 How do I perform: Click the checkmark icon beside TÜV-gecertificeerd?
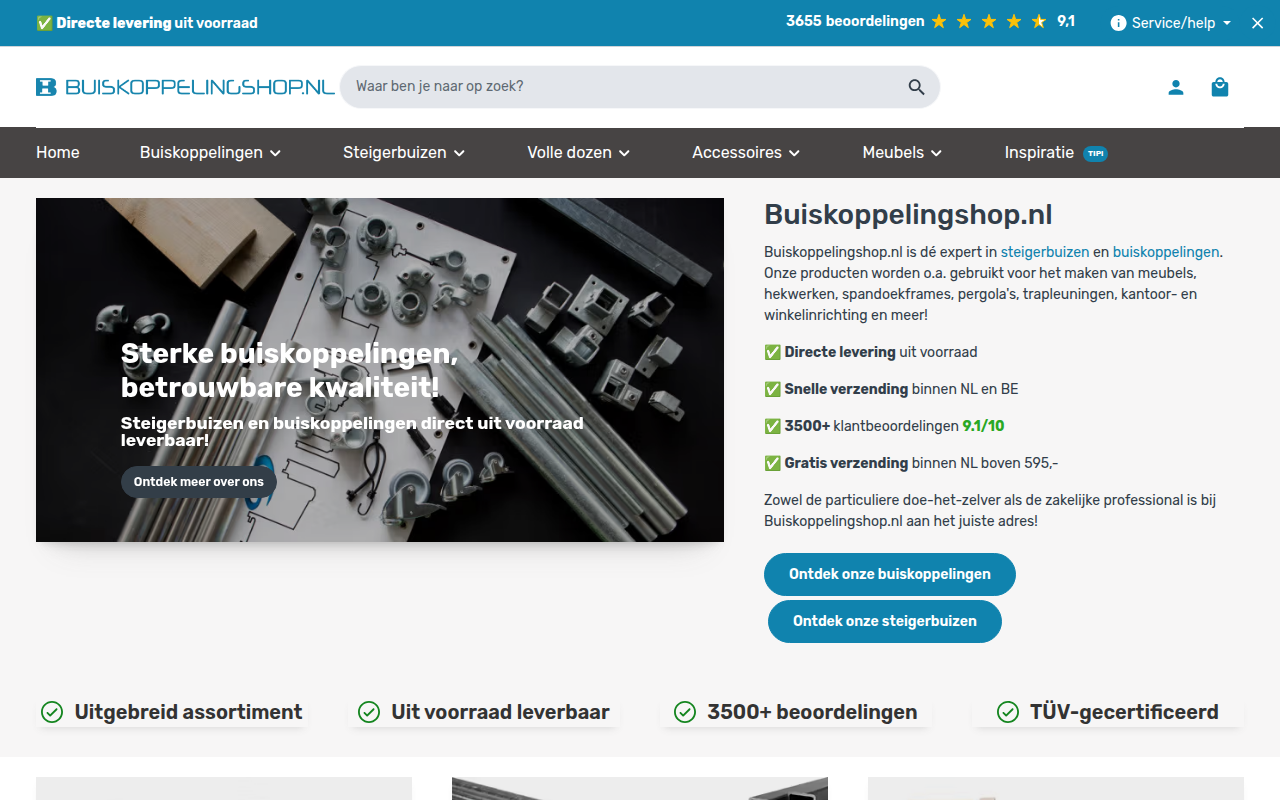click(x=1008, y=712)
